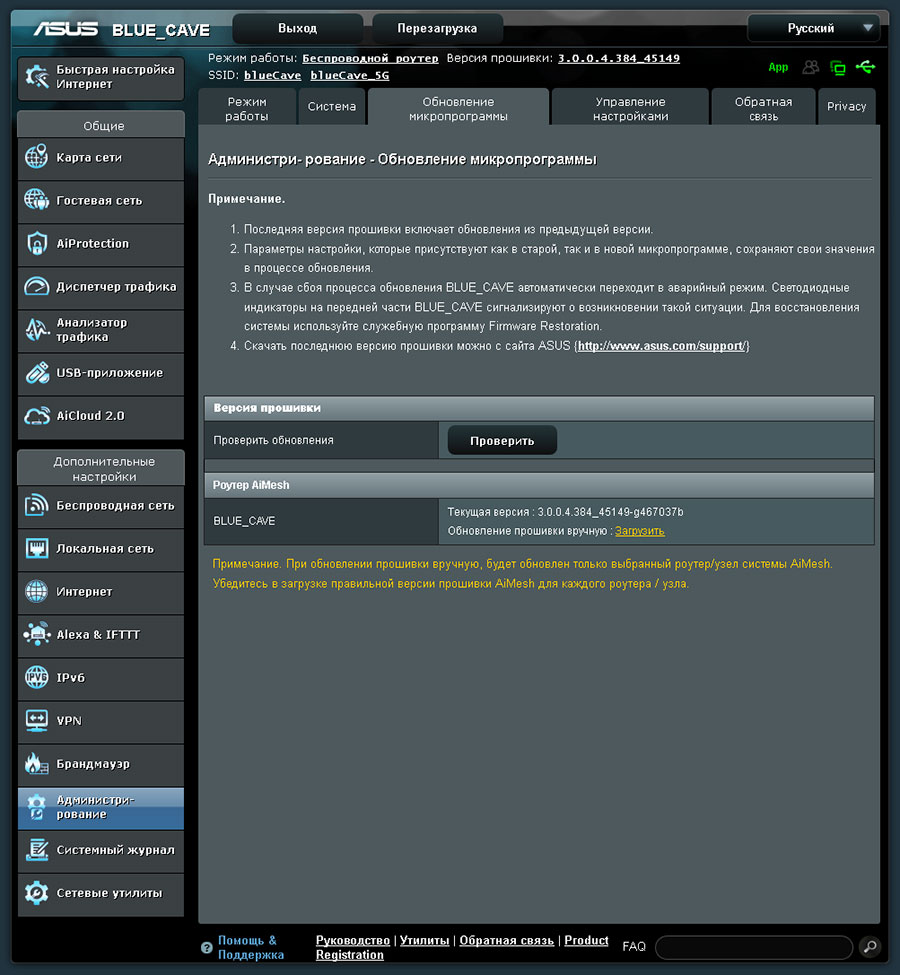Click the FAQ search magnifier icon

point(870,946)
